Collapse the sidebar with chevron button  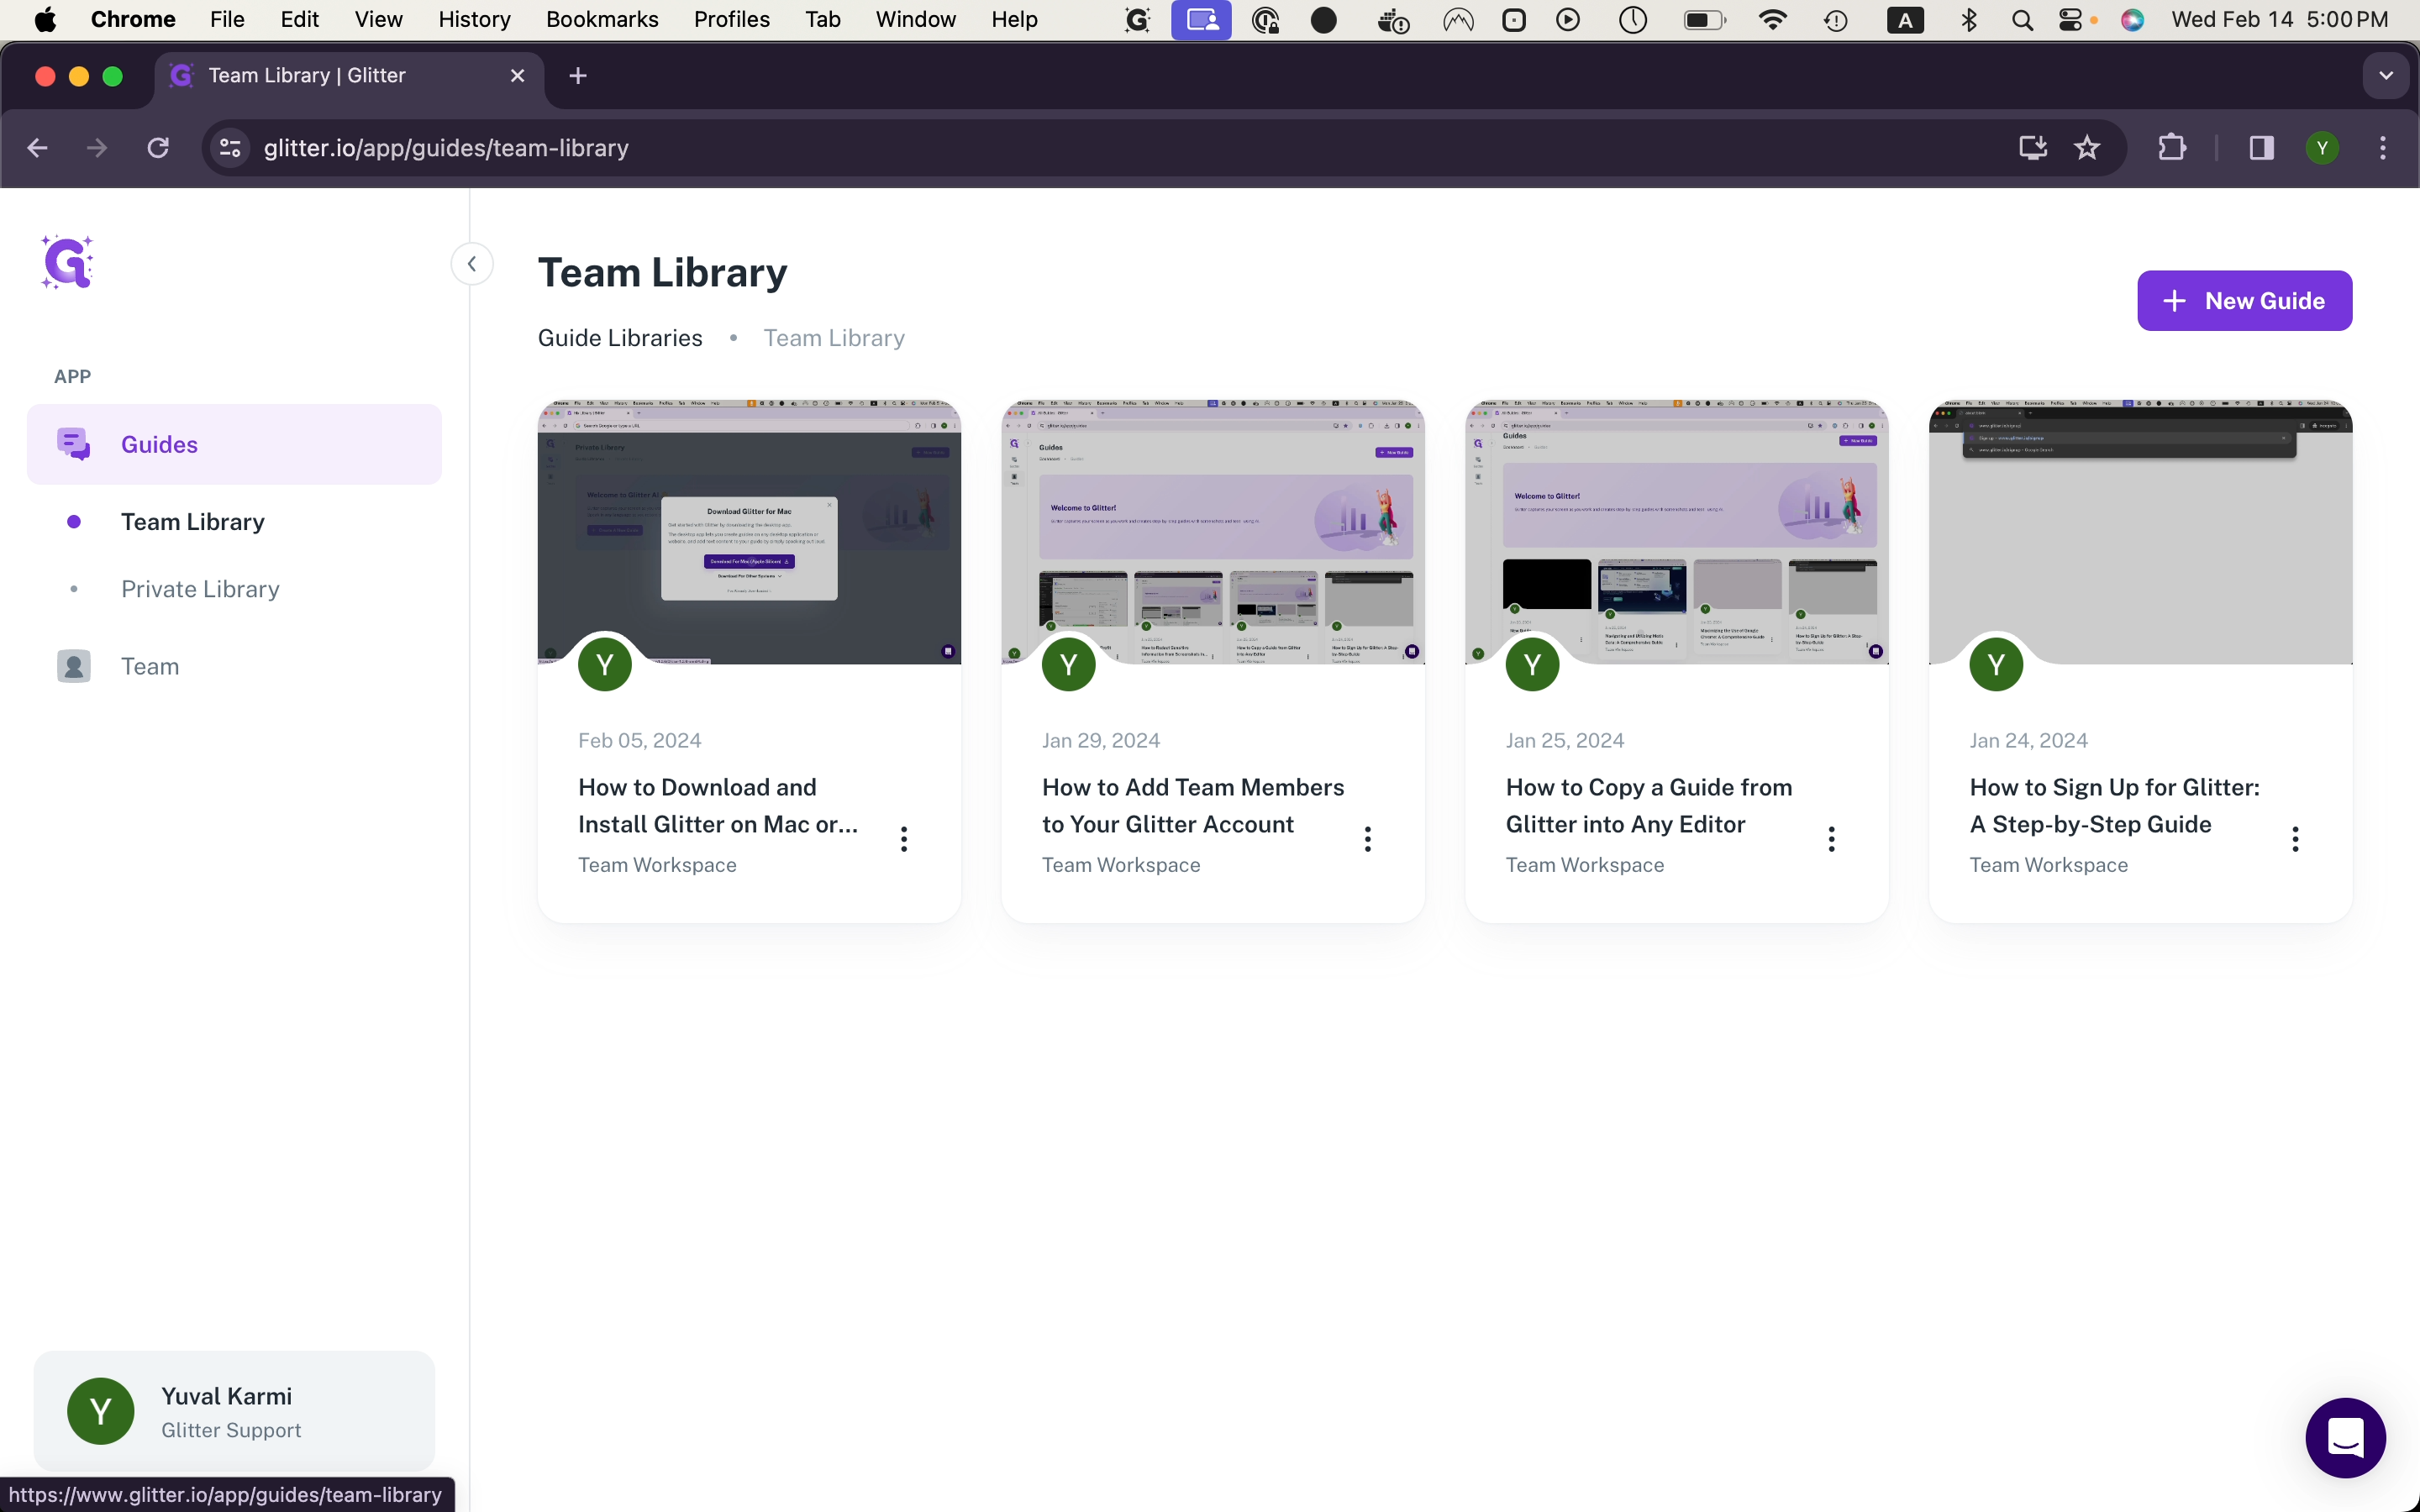click(472, 264)
